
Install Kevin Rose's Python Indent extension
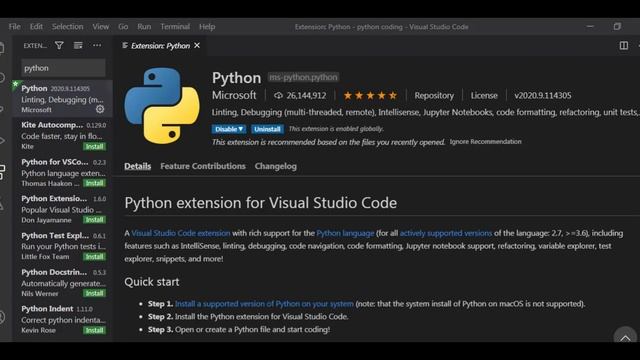tap(94, 330)
